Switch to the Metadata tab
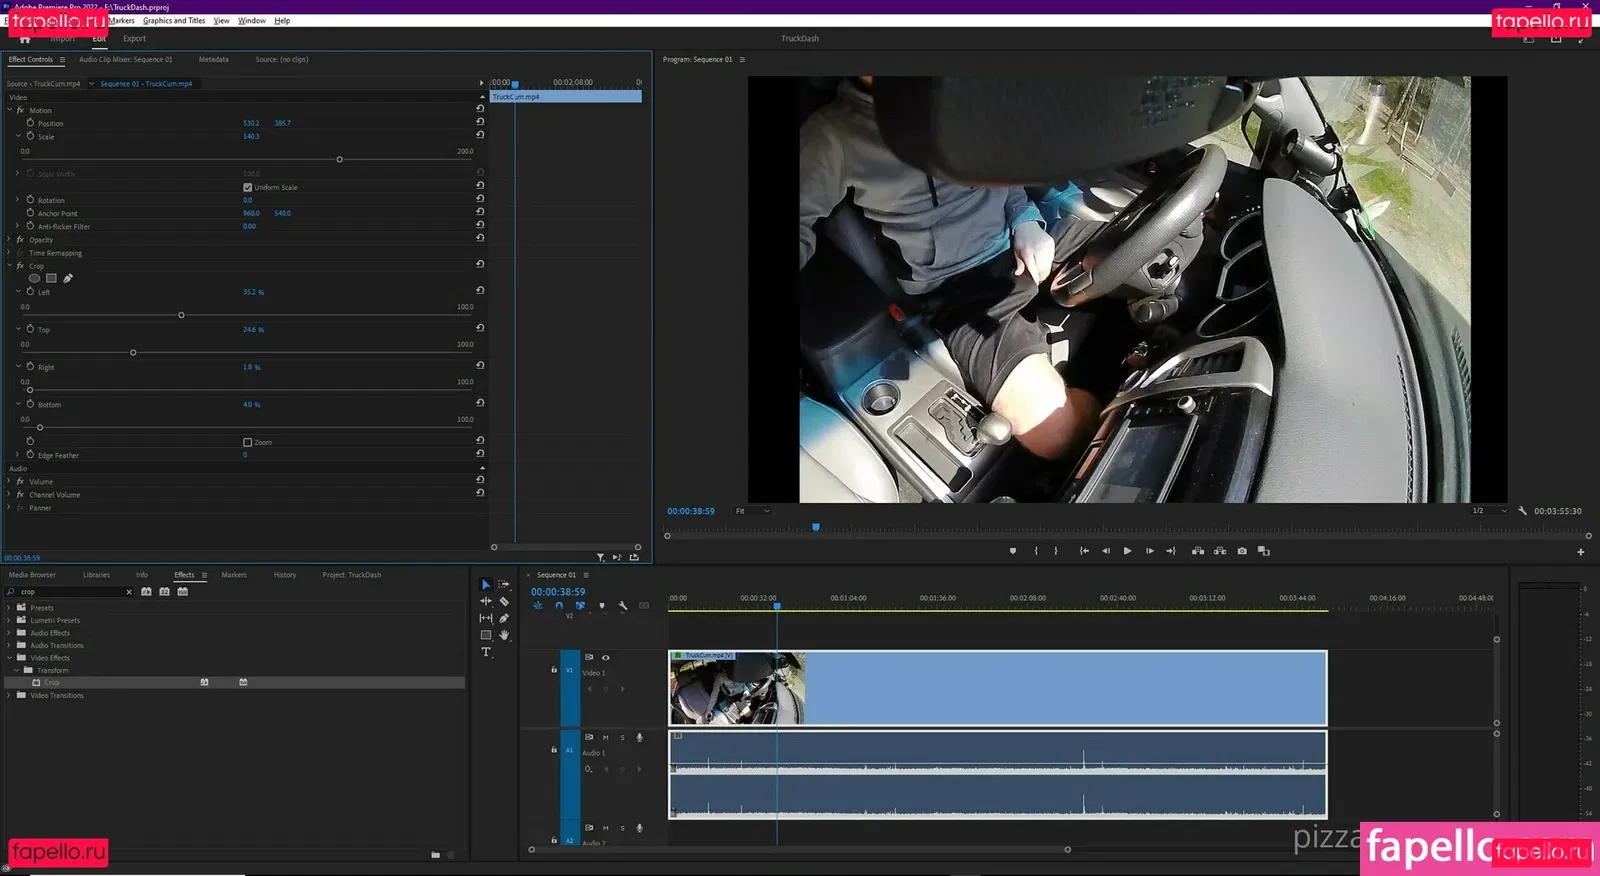Image resolution: width=1600 pixels, height=876 pixels. (x=213, y=60)
